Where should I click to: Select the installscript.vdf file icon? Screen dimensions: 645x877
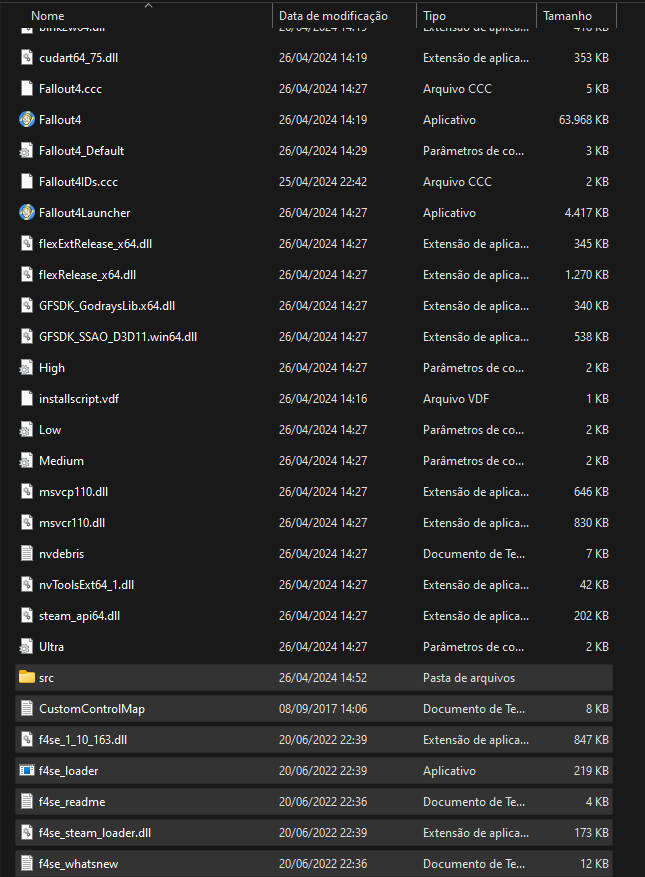click(x=27, y=399)
